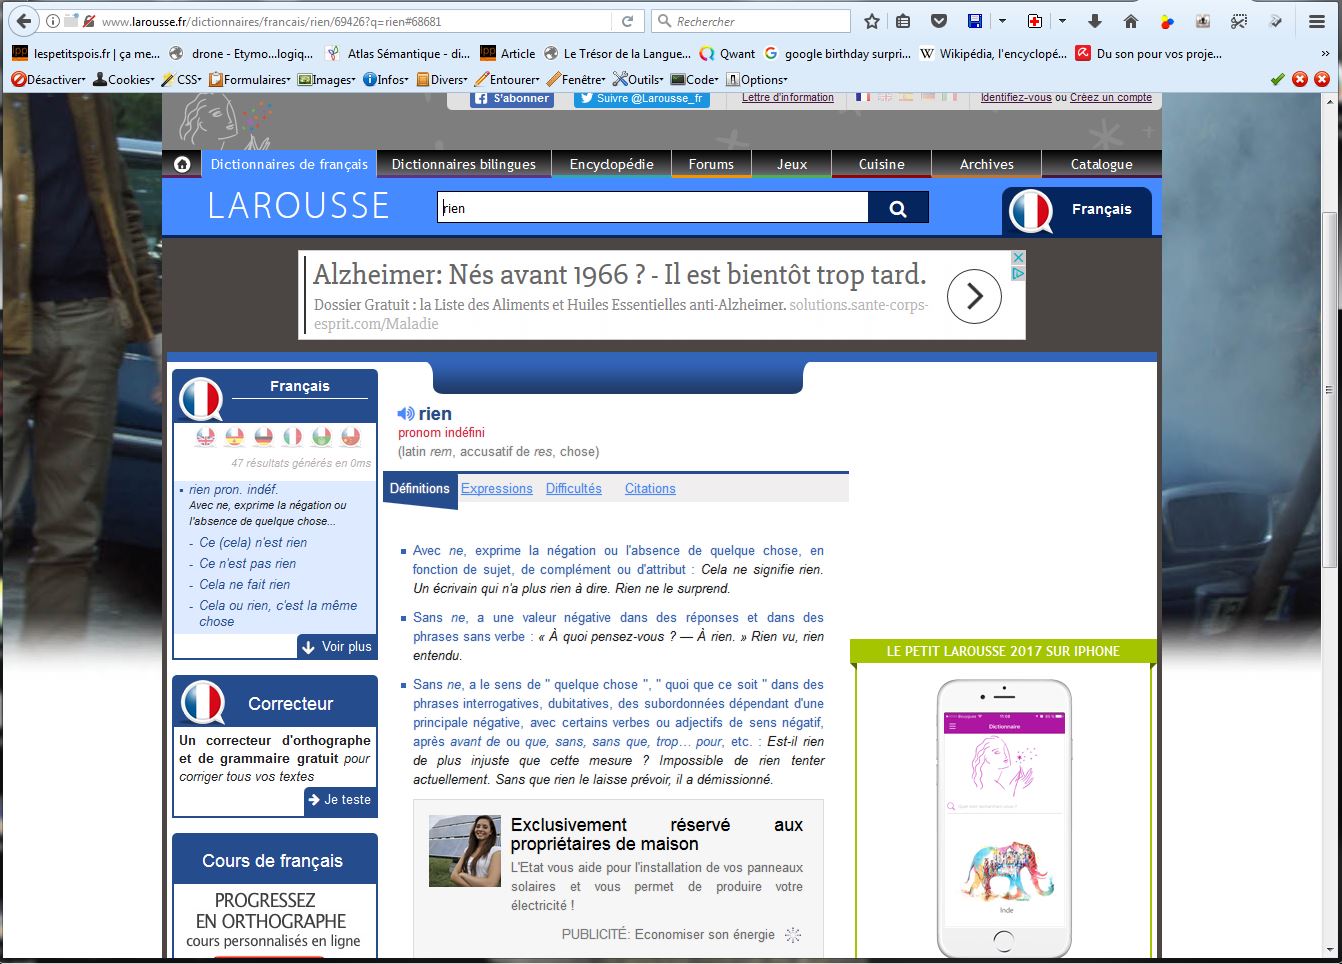Bookmark this page with the star icon

[x=871, y=21]
